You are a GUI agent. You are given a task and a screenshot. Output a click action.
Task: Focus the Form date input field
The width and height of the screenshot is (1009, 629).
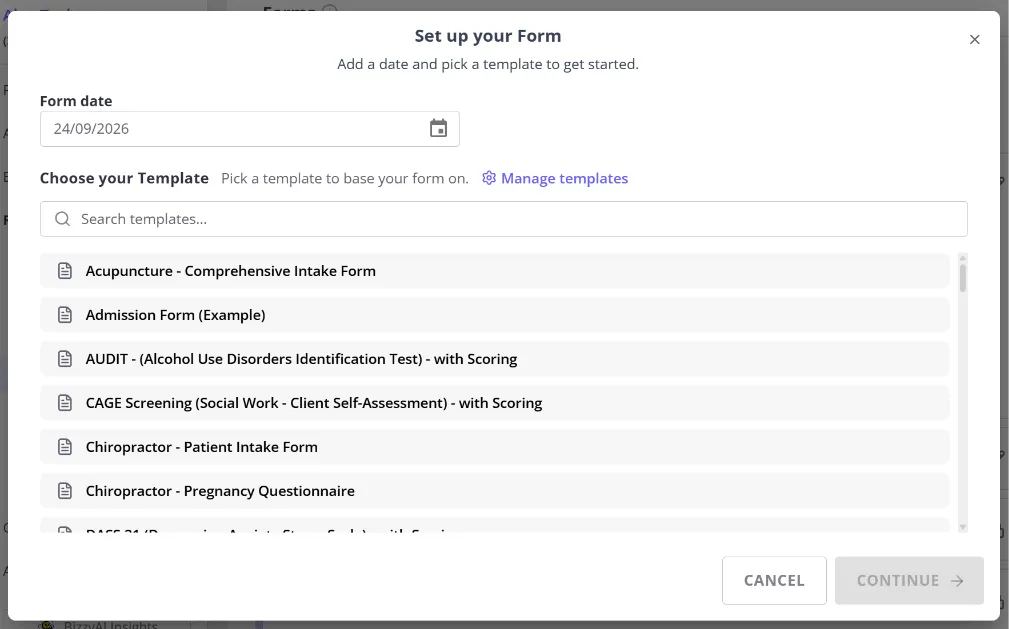pos(250,129)
